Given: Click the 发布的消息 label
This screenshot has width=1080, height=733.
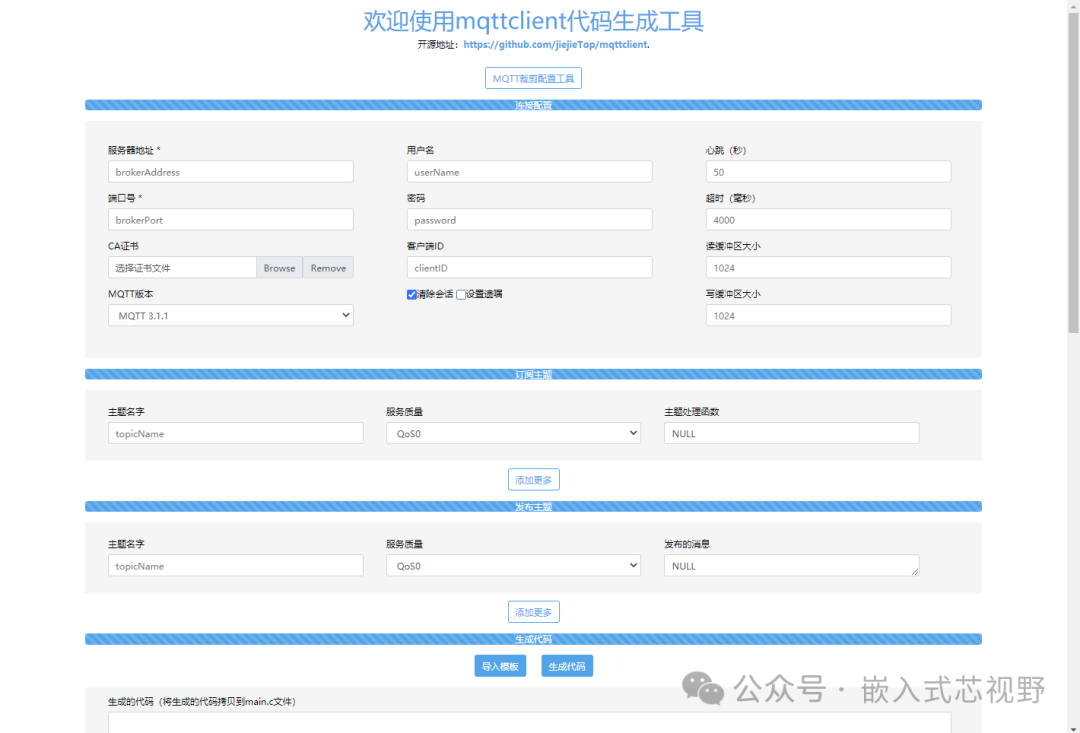Looking at the screenshot, I should click(x=687, y=544).
